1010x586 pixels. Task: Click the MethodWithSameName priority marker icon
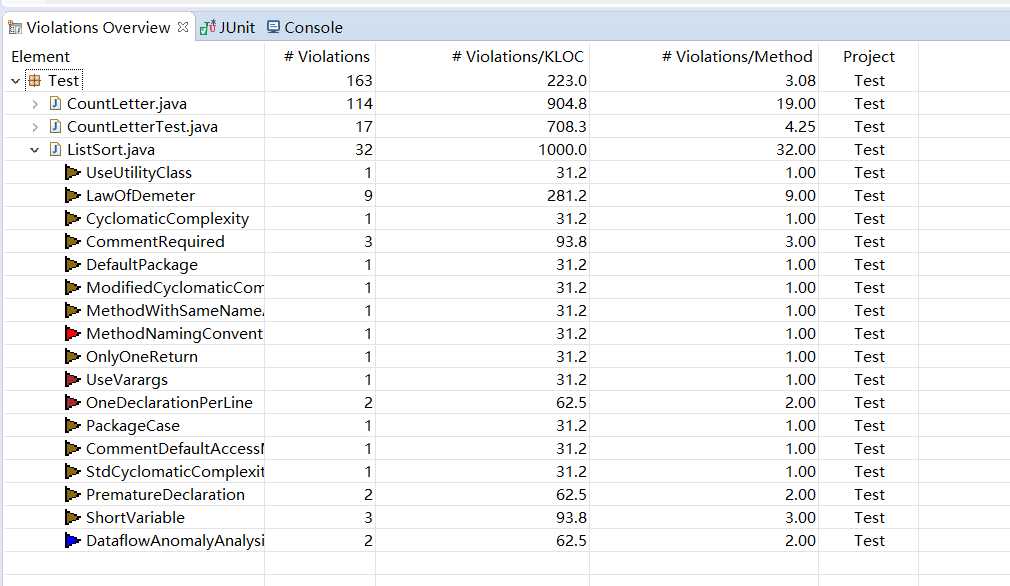coord(73,311)
